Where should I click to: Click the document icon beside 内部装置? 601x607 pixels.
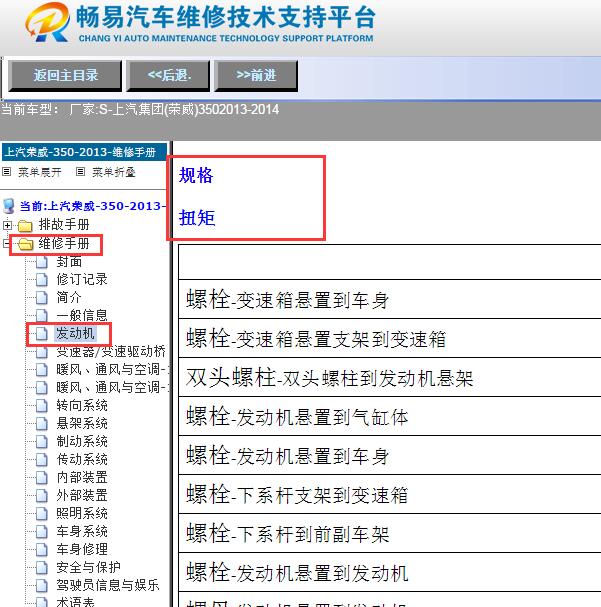coord(41,478)
